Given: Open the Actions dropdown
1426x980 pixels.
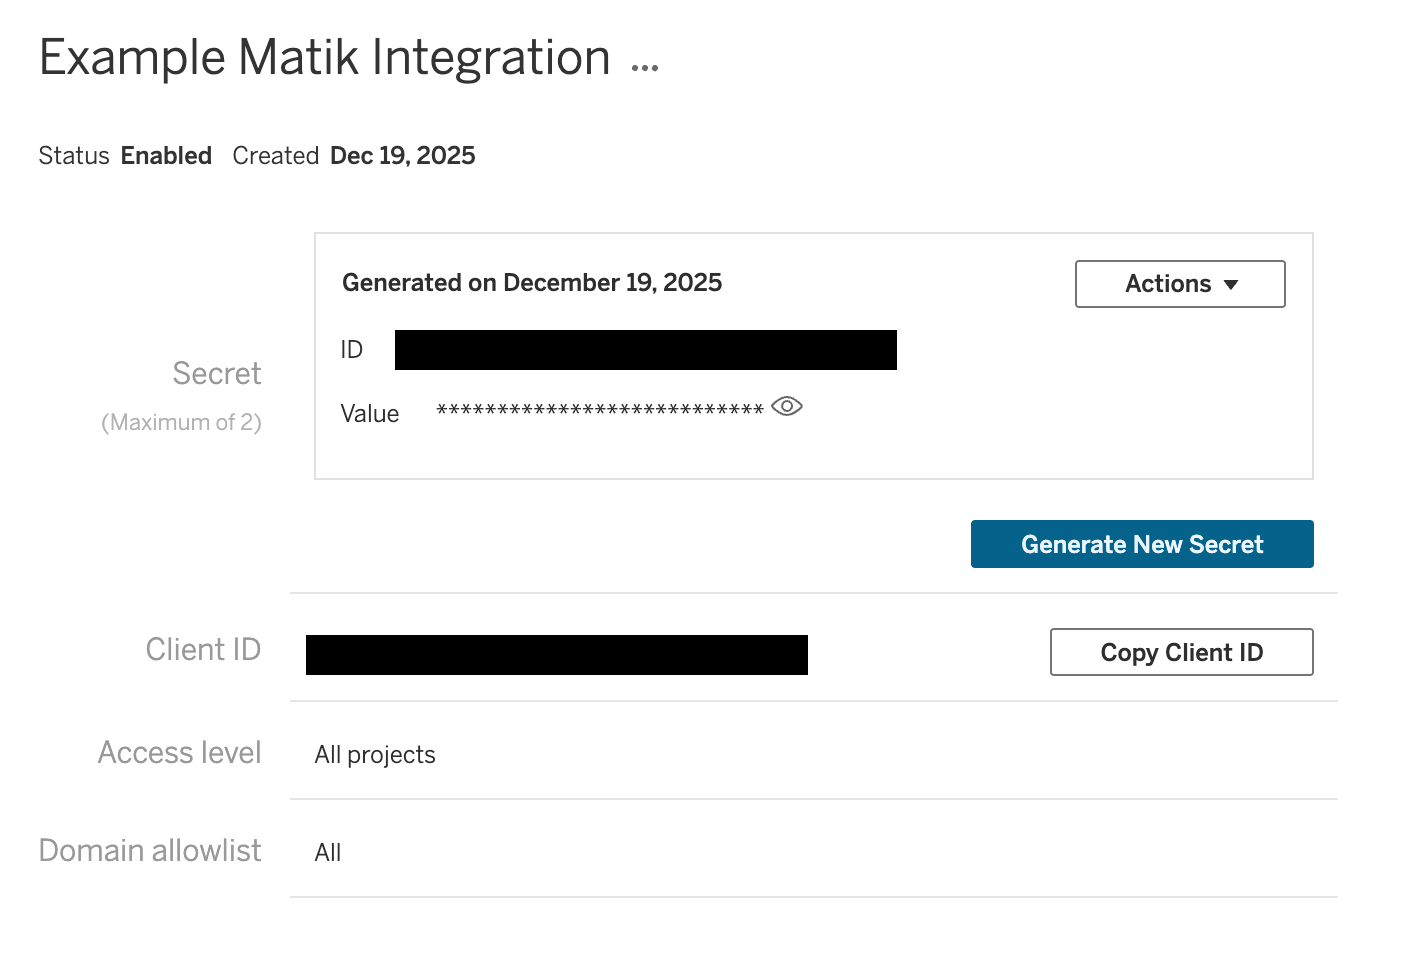Looking at the screenshot, I should tap(1180, 284).
